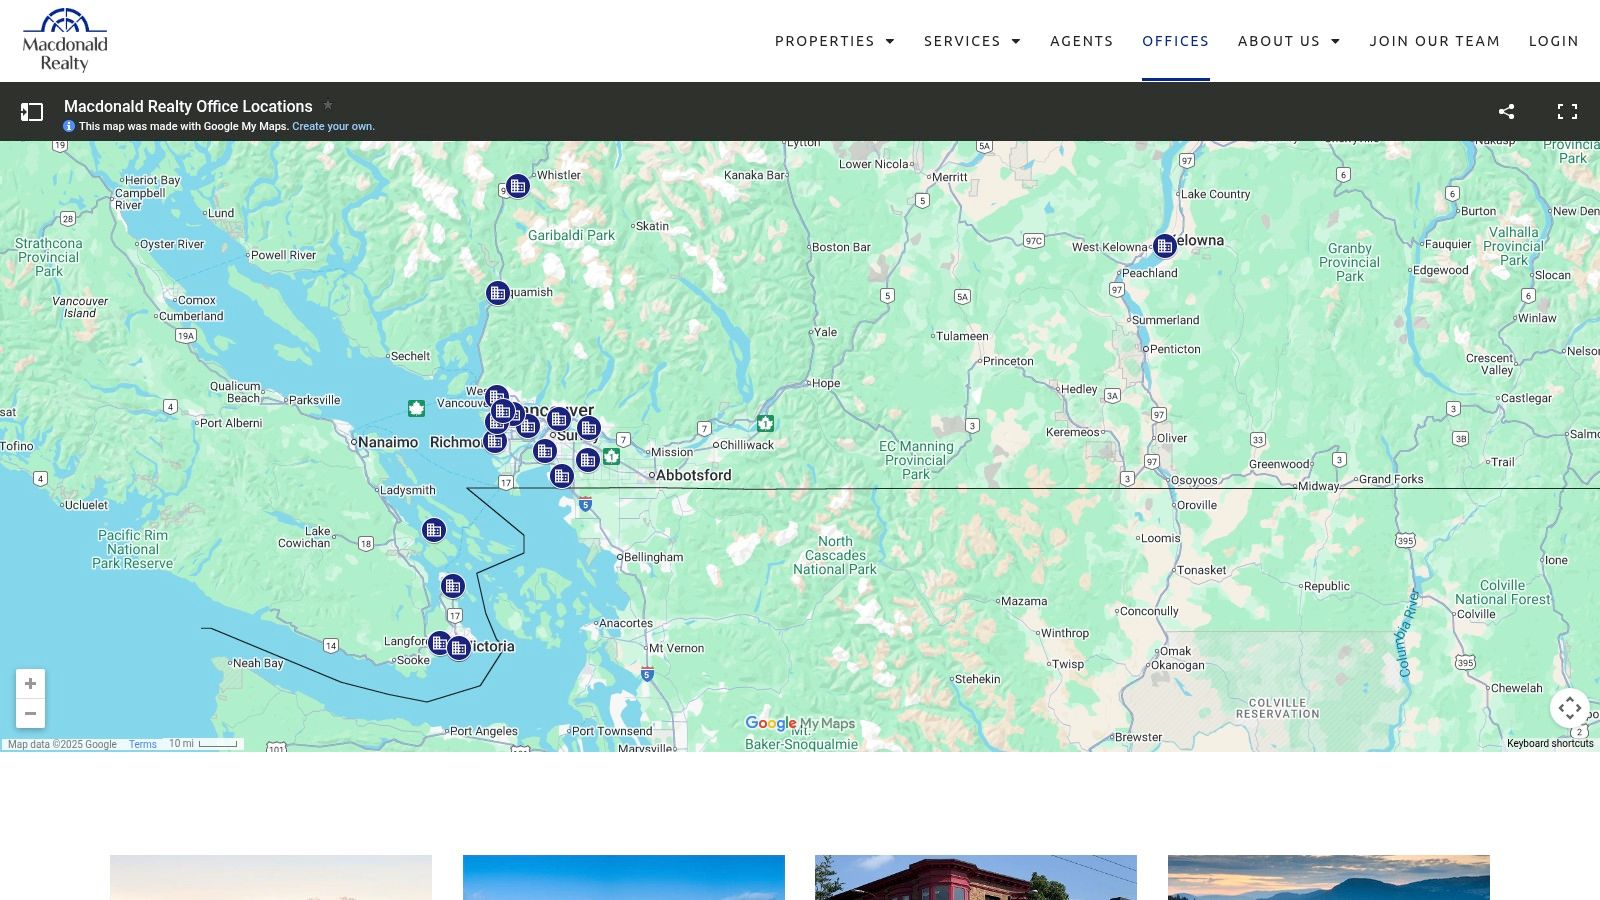Click the office photo thumbnail with red building
This screenshot has height=900, width=1600.
tap(976, 878)
